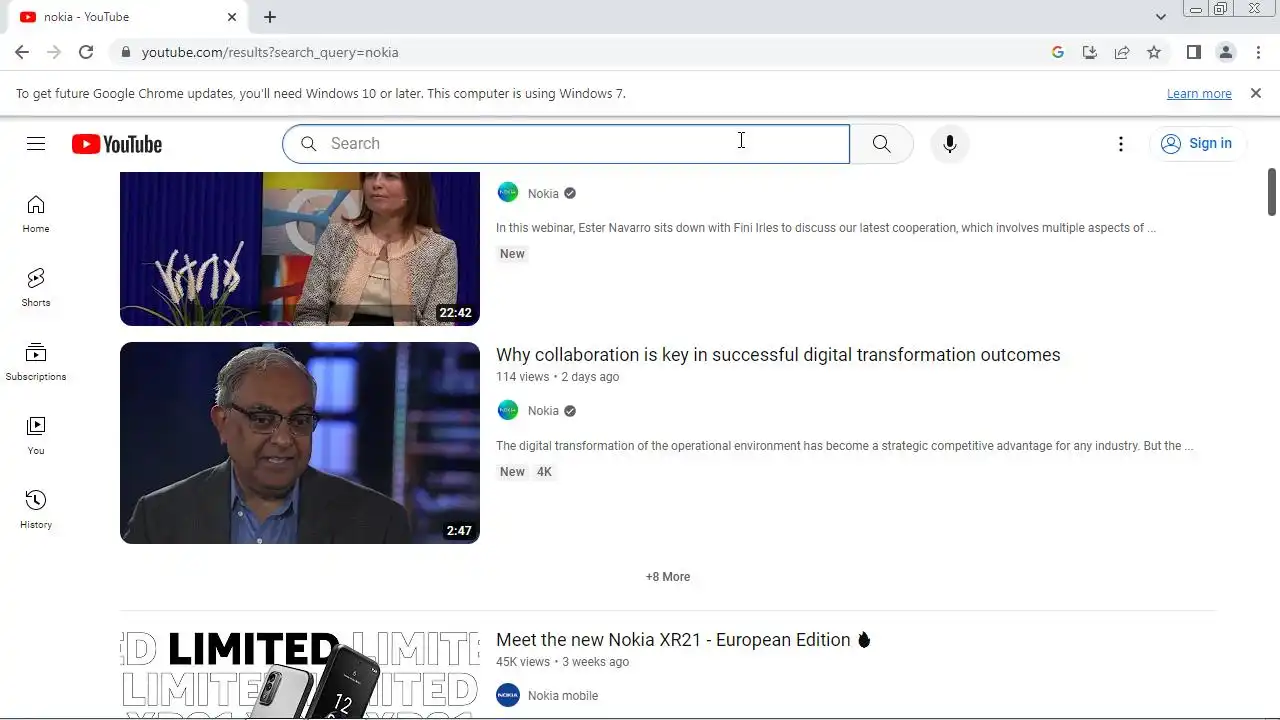
Task: Open Shorts in the sidebar
Action: click(36, 288)
